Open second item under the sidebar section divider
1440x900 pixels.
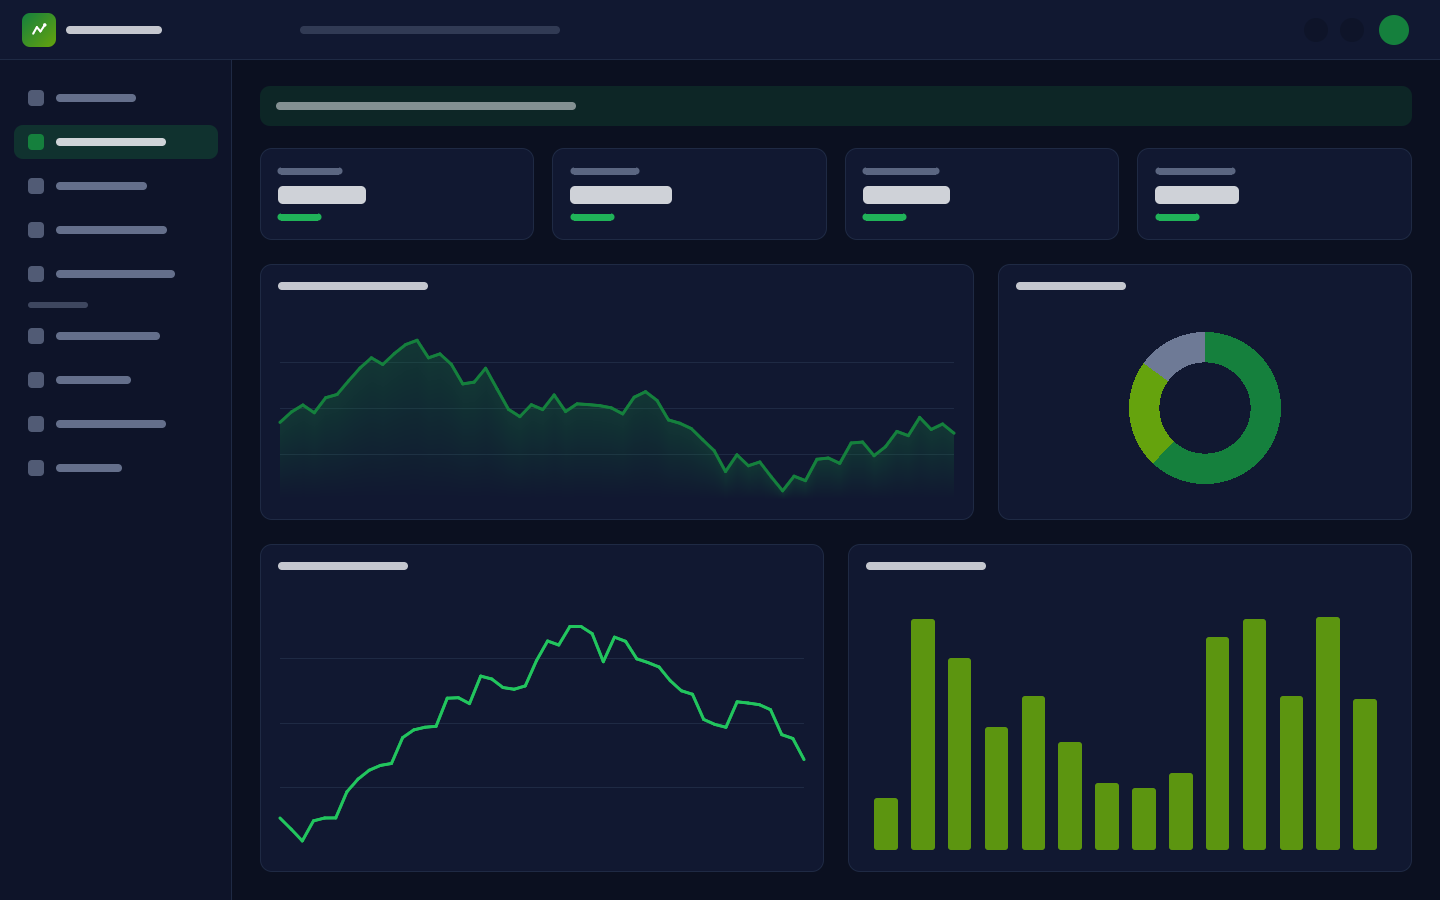pos(116,380)
